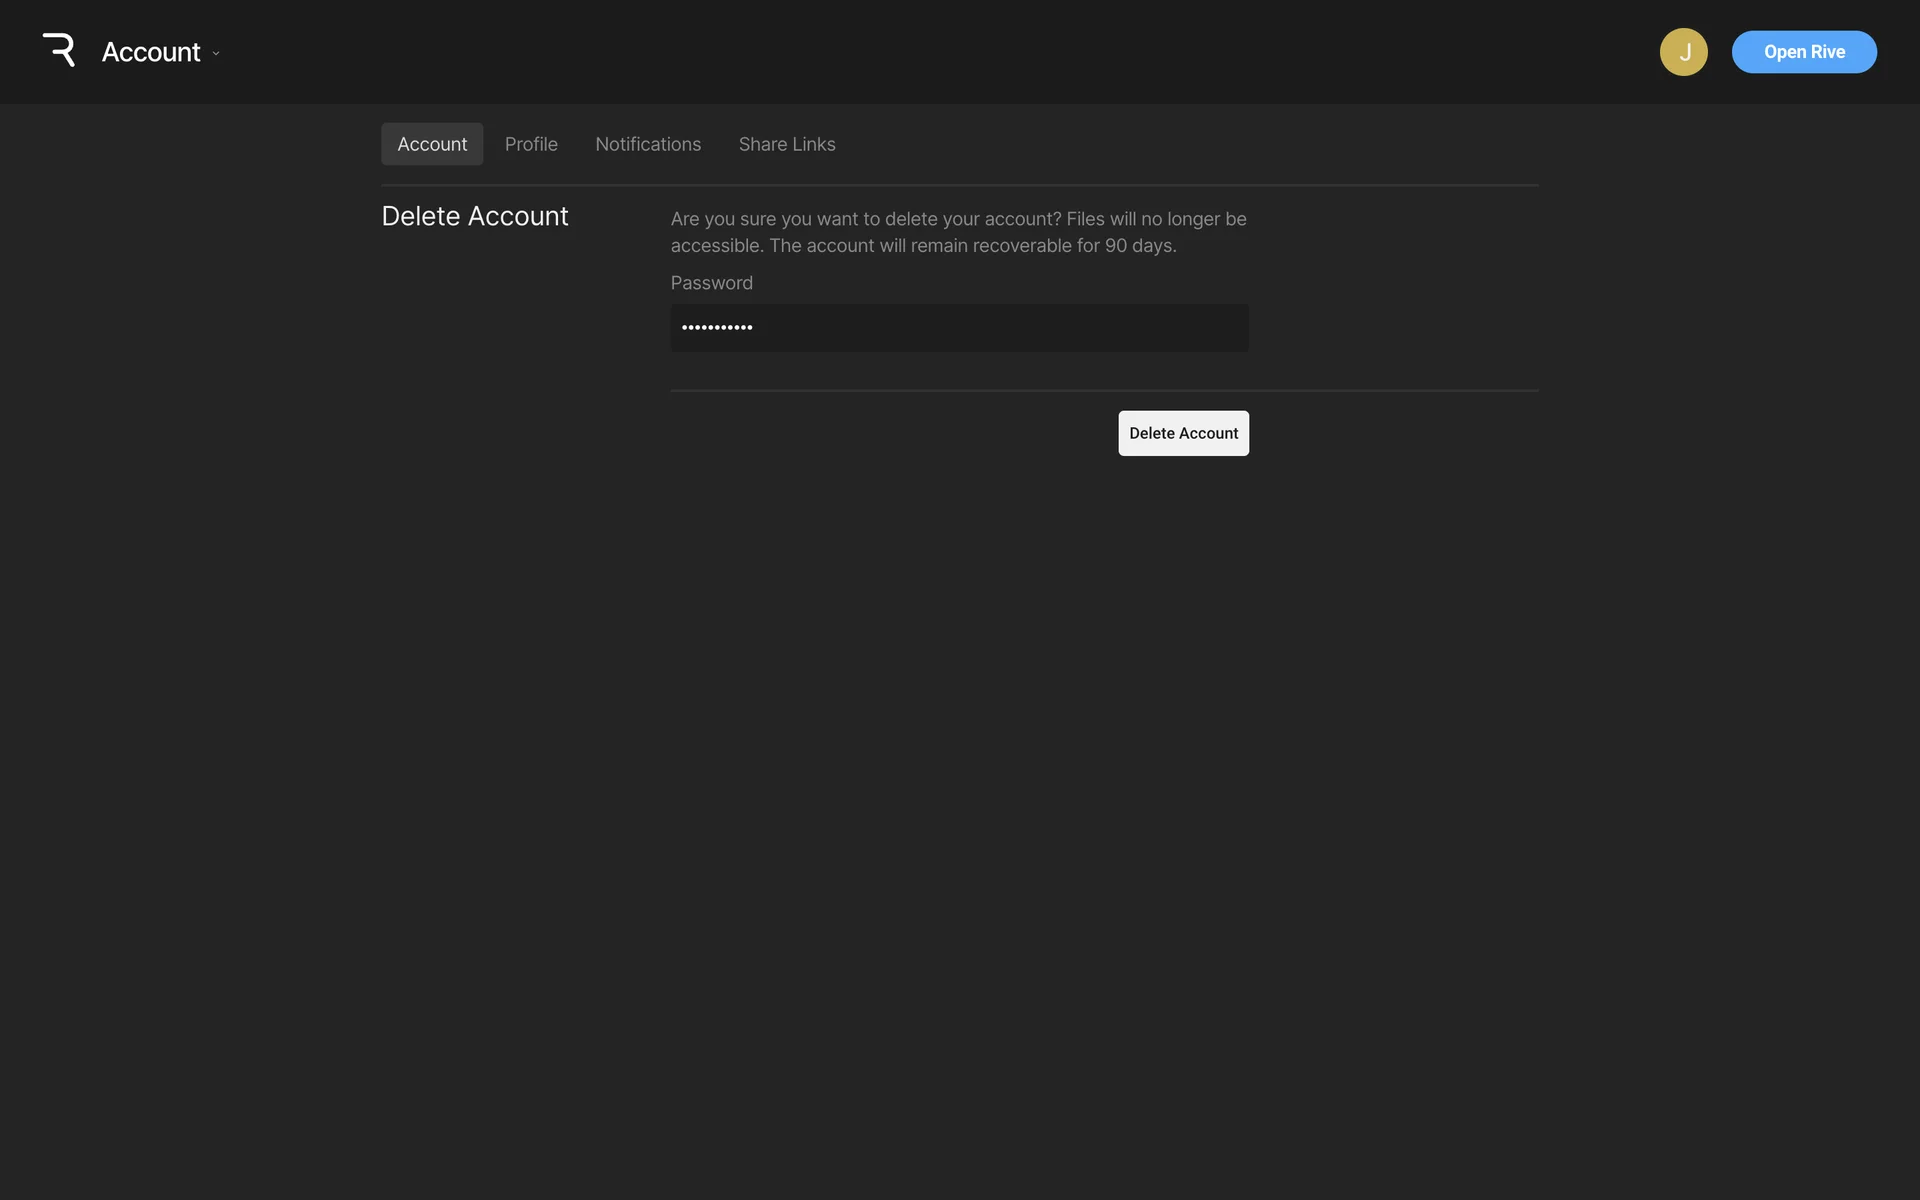Screen dimensions: 1920x1200
Task: Click the divider below the settings tabs
Action: 959,185
